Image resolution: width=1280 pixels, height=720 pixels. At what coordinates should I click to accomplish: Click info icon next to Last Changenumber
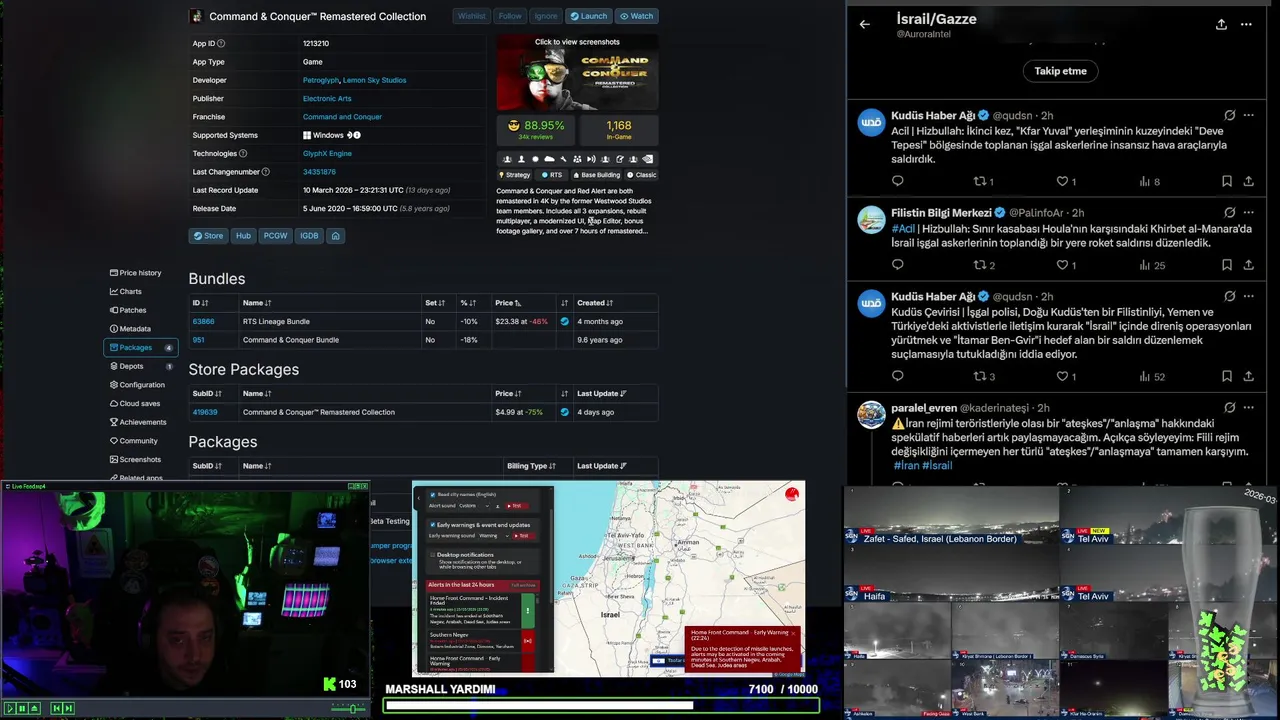[265, 172]
